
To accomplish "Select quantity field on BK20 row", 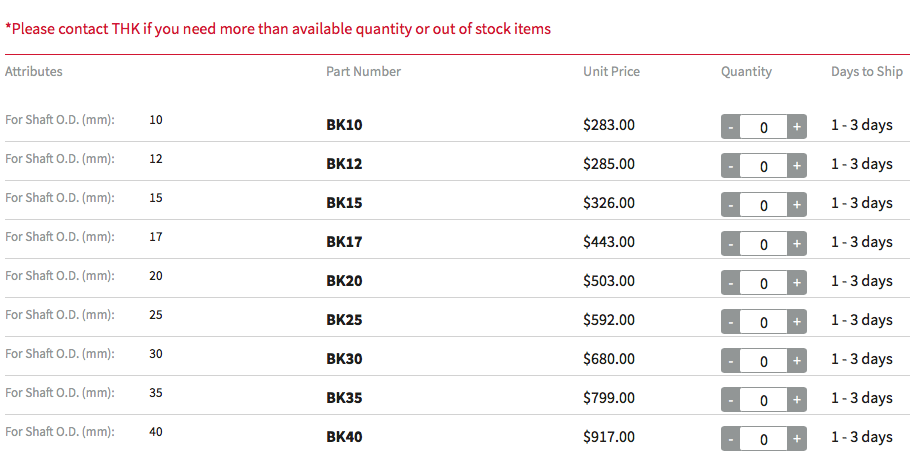I will pos(764,283).
